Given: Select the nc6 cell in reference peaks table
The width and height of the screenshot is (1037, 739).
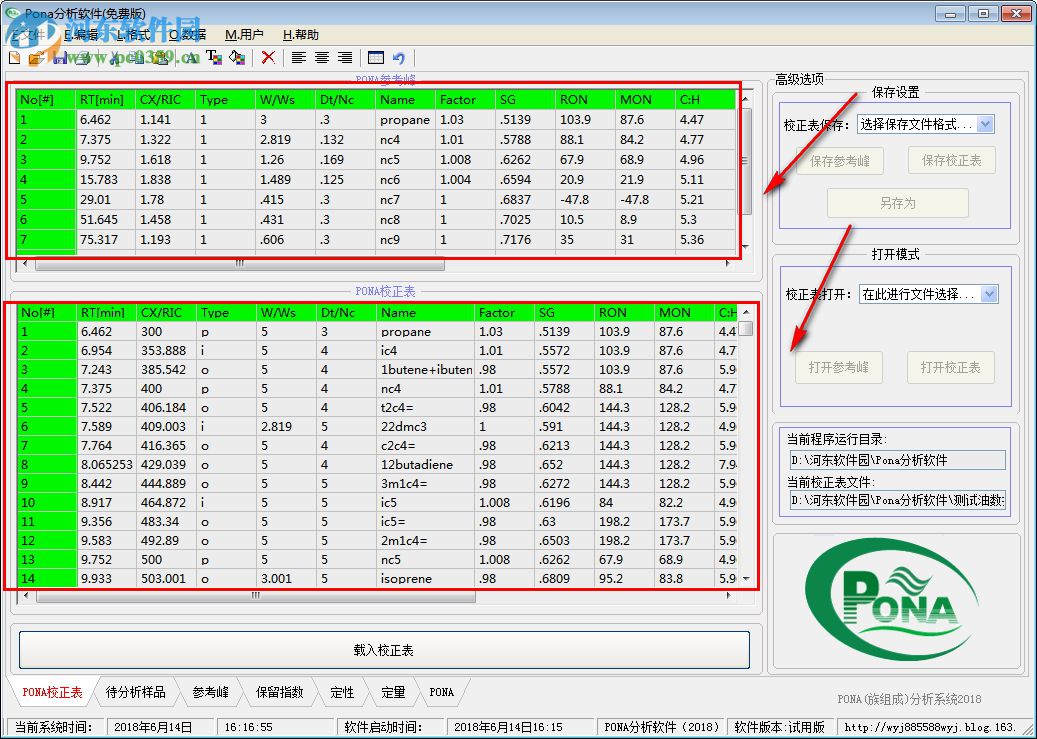Looking at the screenshot, I should coord(406,180).
